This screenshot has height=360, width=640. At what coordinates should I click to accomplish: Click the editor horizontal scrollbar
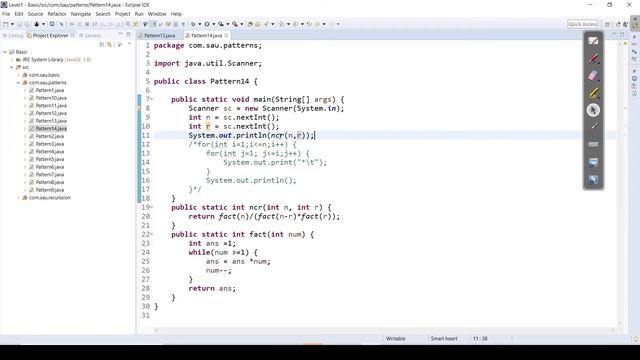click(x=384, y=330)
